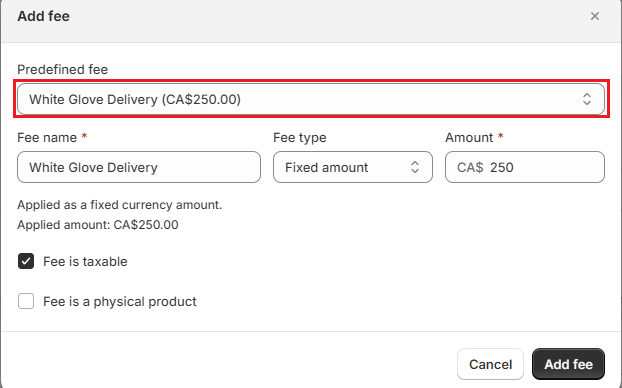Check Fee is a physical product
622x388 pixels.
(26, 301)
